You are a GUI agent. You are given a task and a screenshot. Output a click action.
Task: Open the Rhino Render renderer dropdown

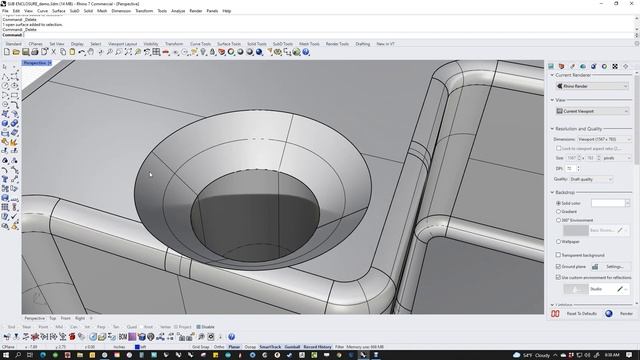(x=592, y=86)
